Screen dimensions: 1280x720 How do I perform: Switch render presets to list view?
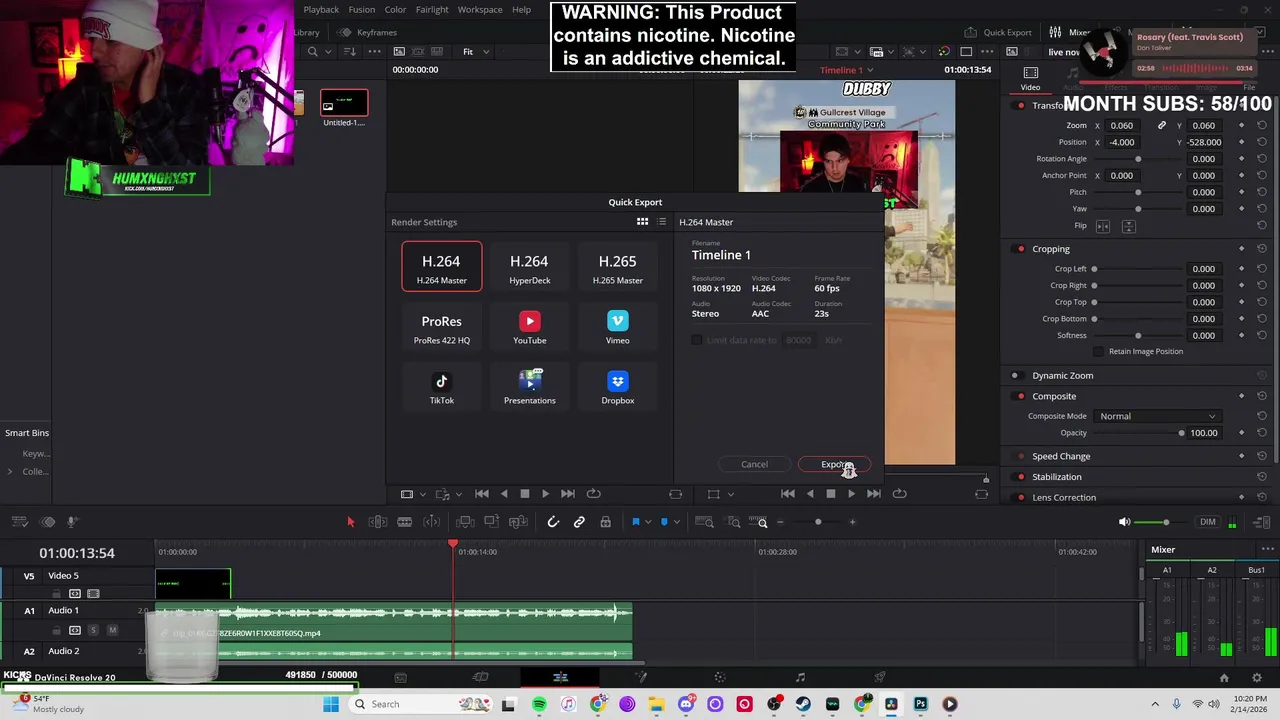(661, 222)
